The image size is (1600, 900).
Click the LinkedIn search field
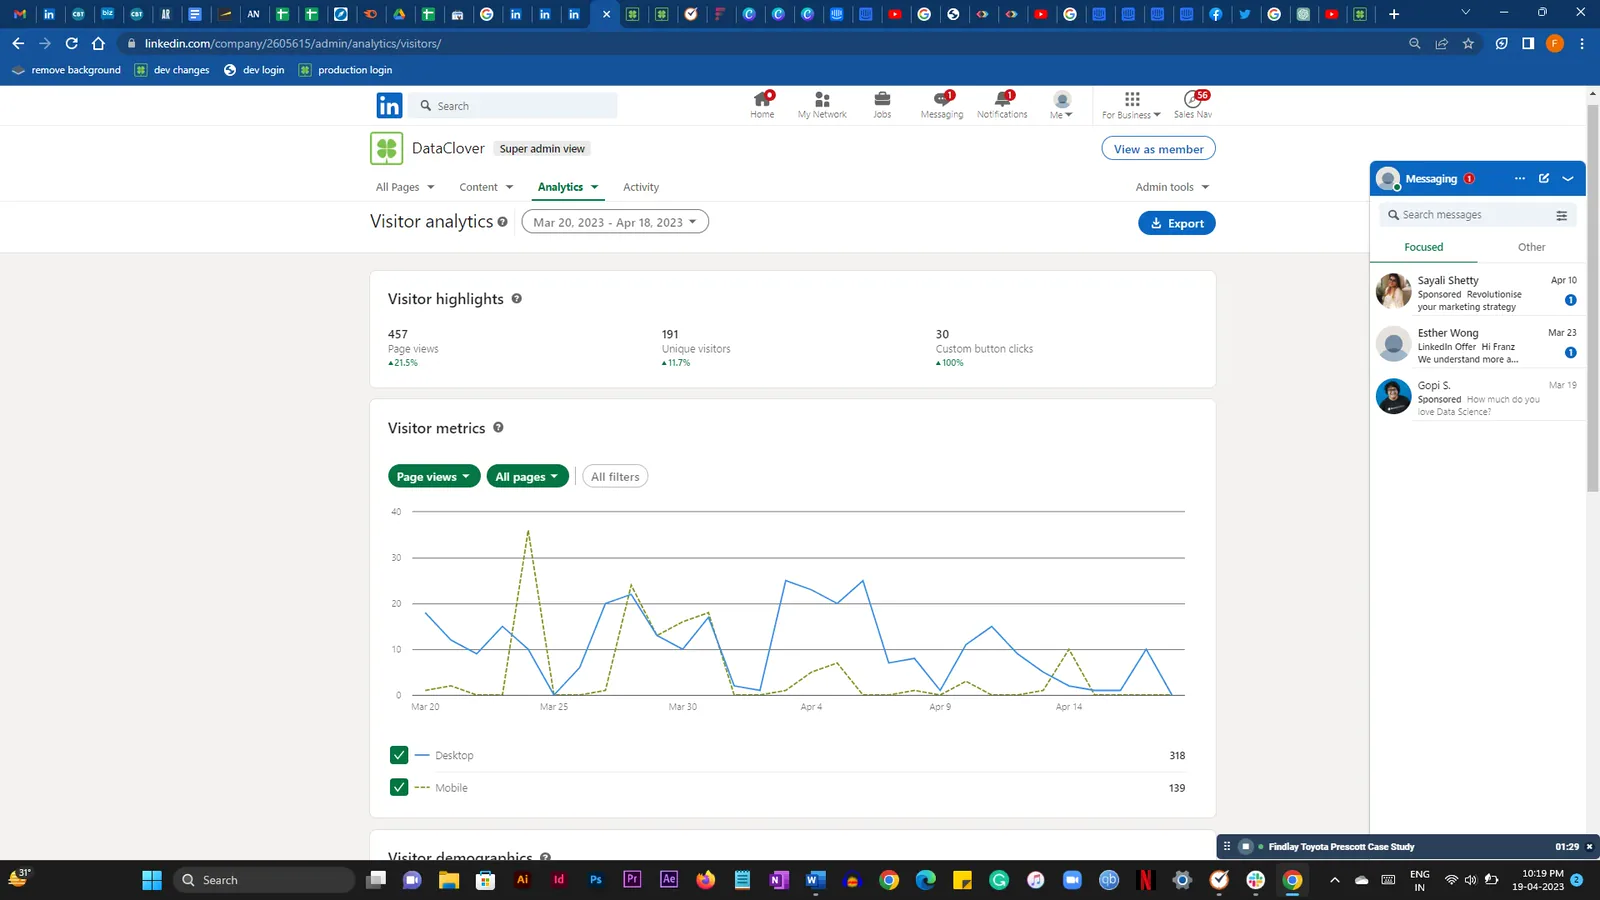click(x=513, y=105)
